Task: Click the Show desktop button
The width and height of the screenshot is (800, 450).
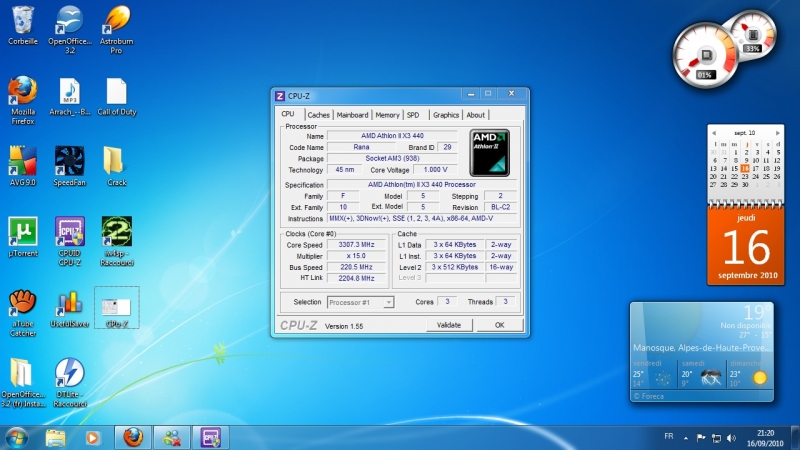Action: pyautogui.click(x=795, y=438)
